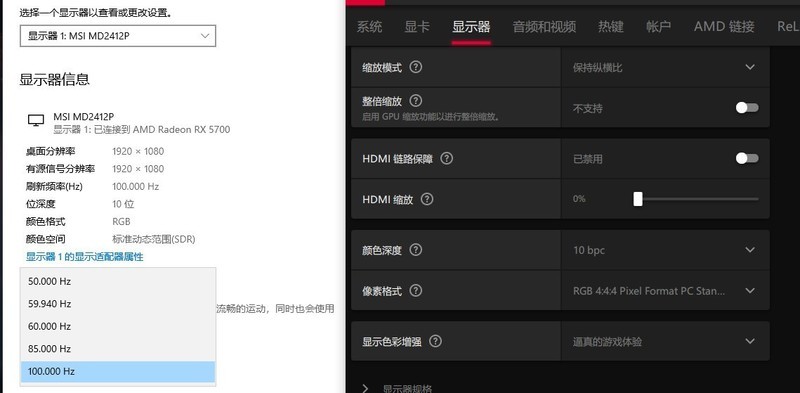Click the 标准动态范围(SDR) color space value
The width and height of the screenshot is (800, 393).
tap(154, 239)
